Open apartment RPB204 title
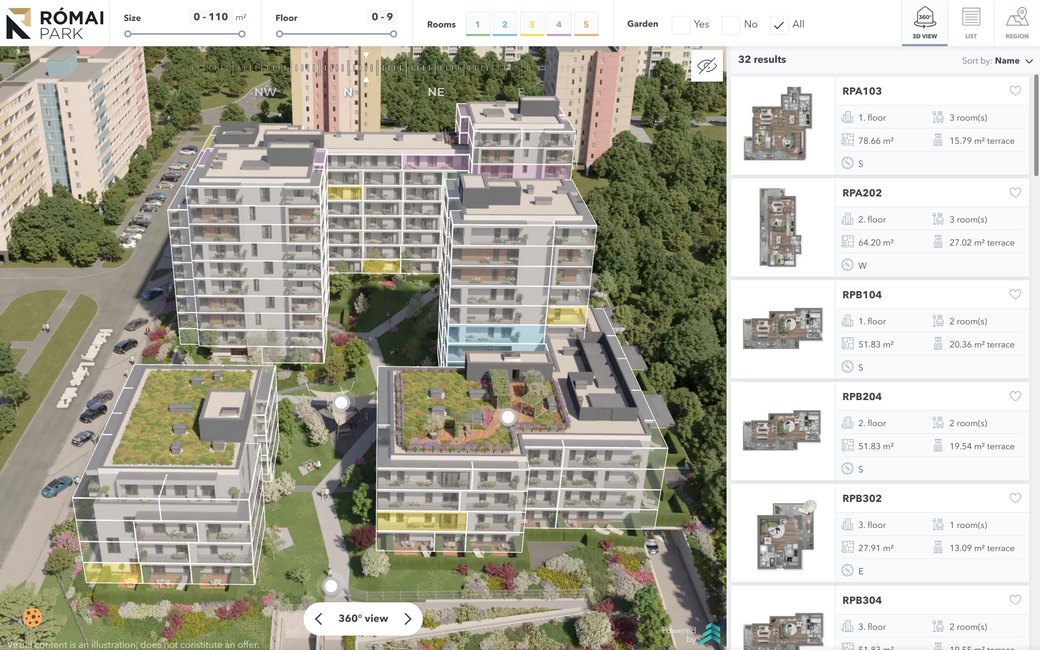 [862, 397]
